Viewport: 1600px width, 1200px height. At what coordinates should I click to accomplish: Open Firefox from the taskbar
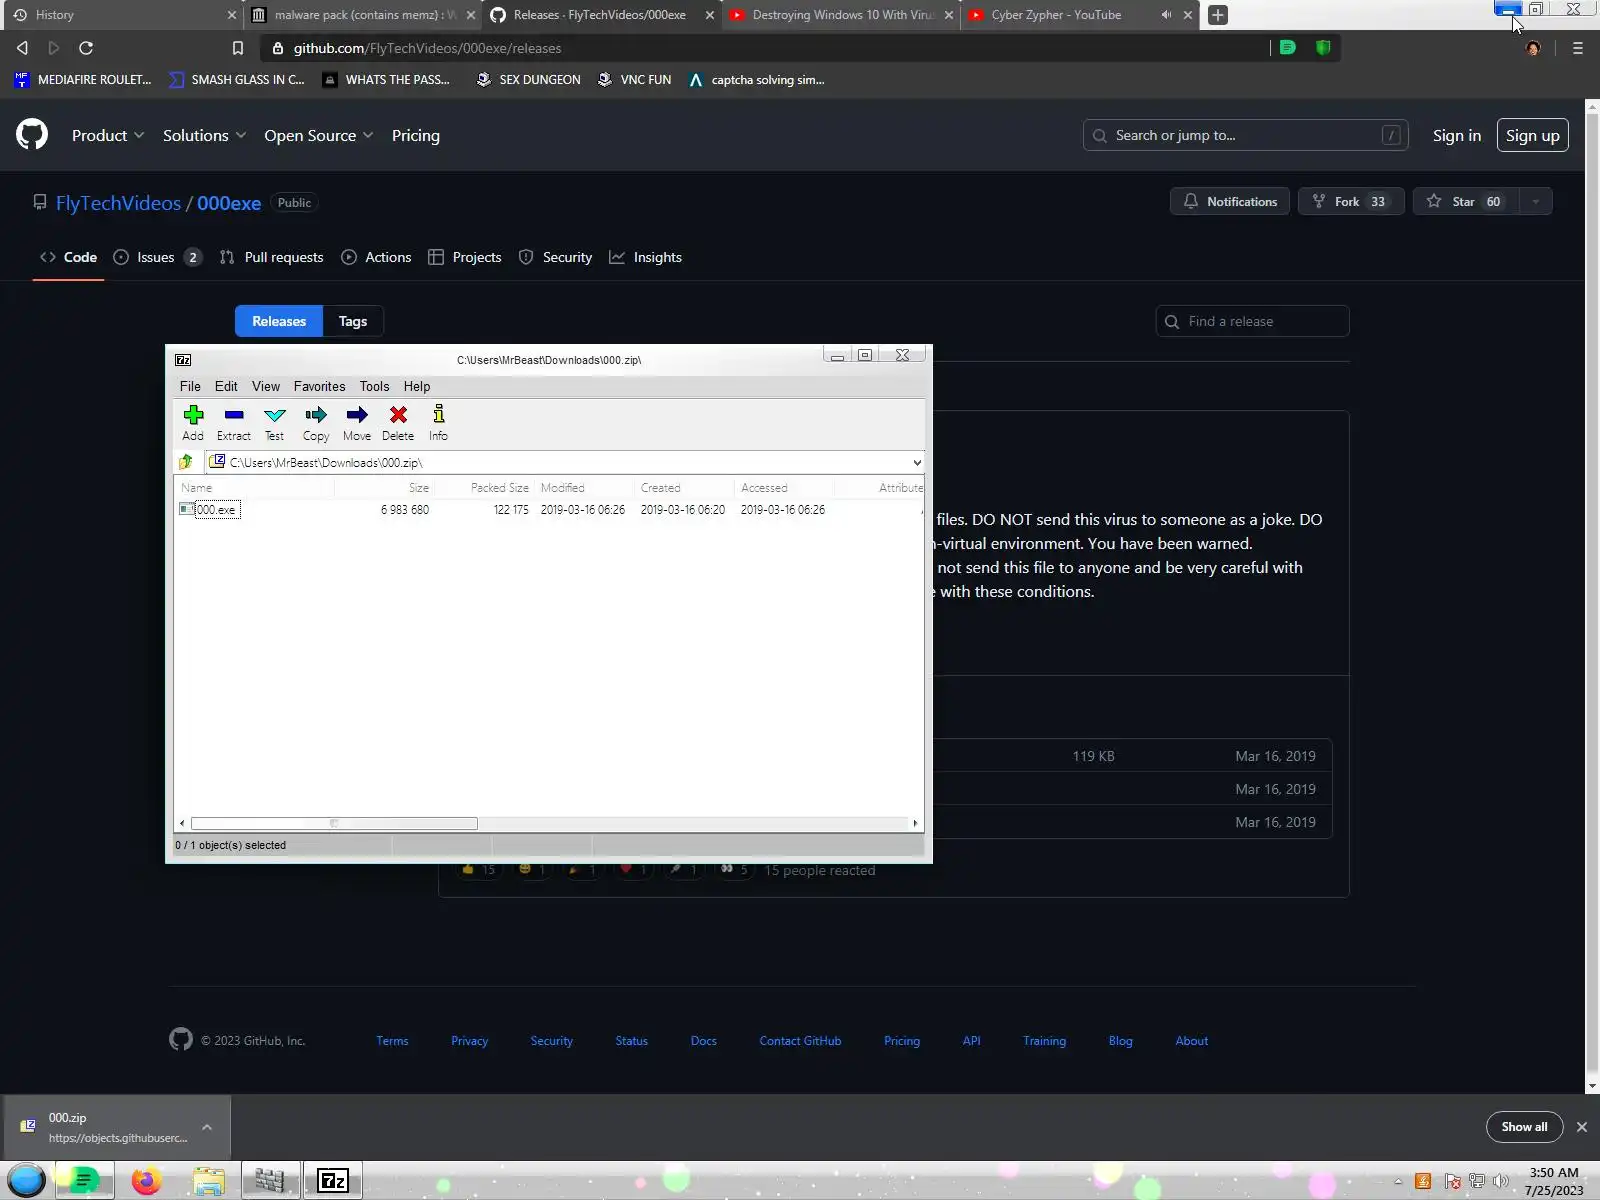(146, 1181)
